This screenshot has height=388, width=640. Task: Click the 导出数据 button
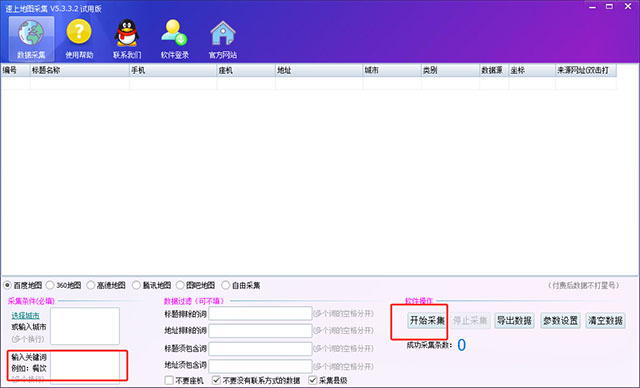[514, 321]
